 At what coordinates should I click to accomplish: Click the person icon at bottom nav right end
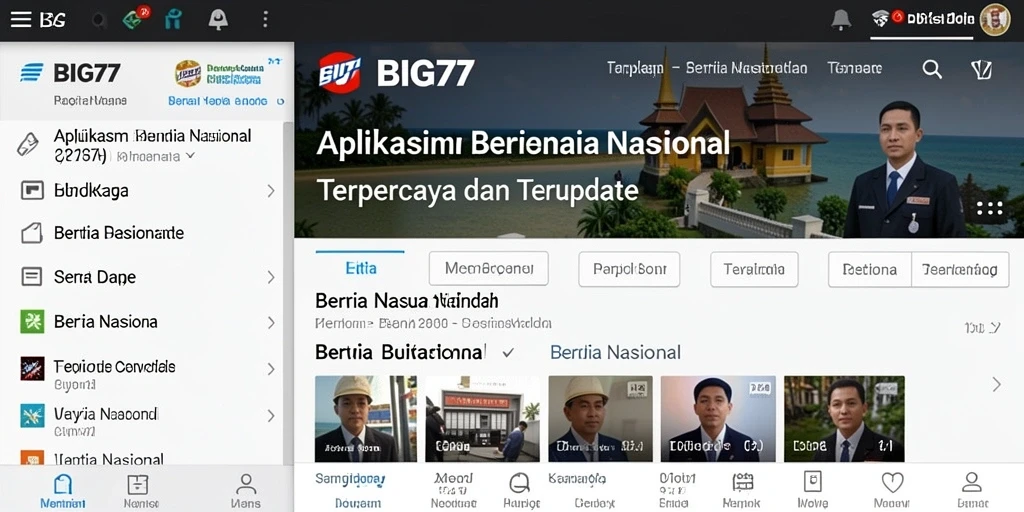coord(972,482)
